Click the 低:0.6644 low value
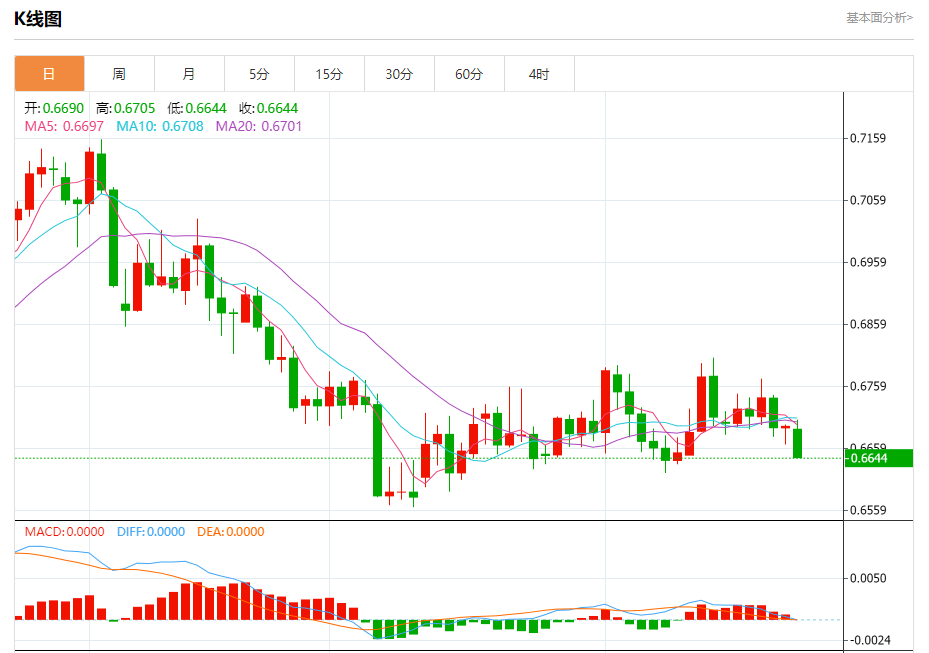 197,108
